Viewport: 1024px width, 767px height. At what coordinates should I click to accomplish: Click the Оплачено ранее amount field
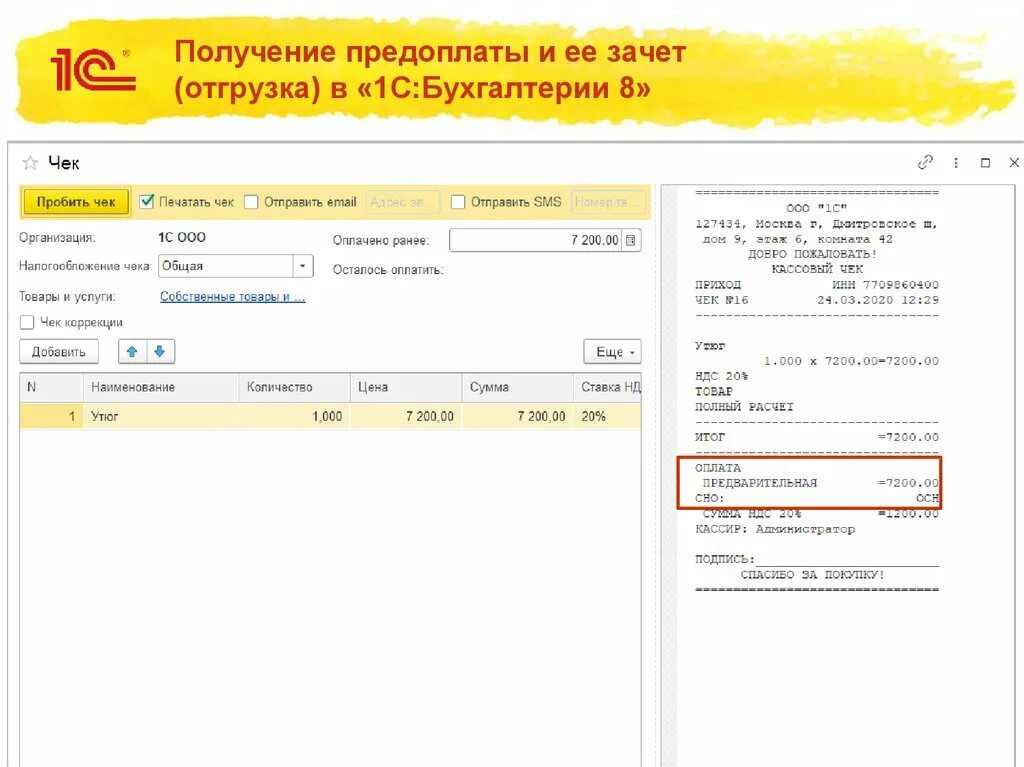tap(536, 240)
